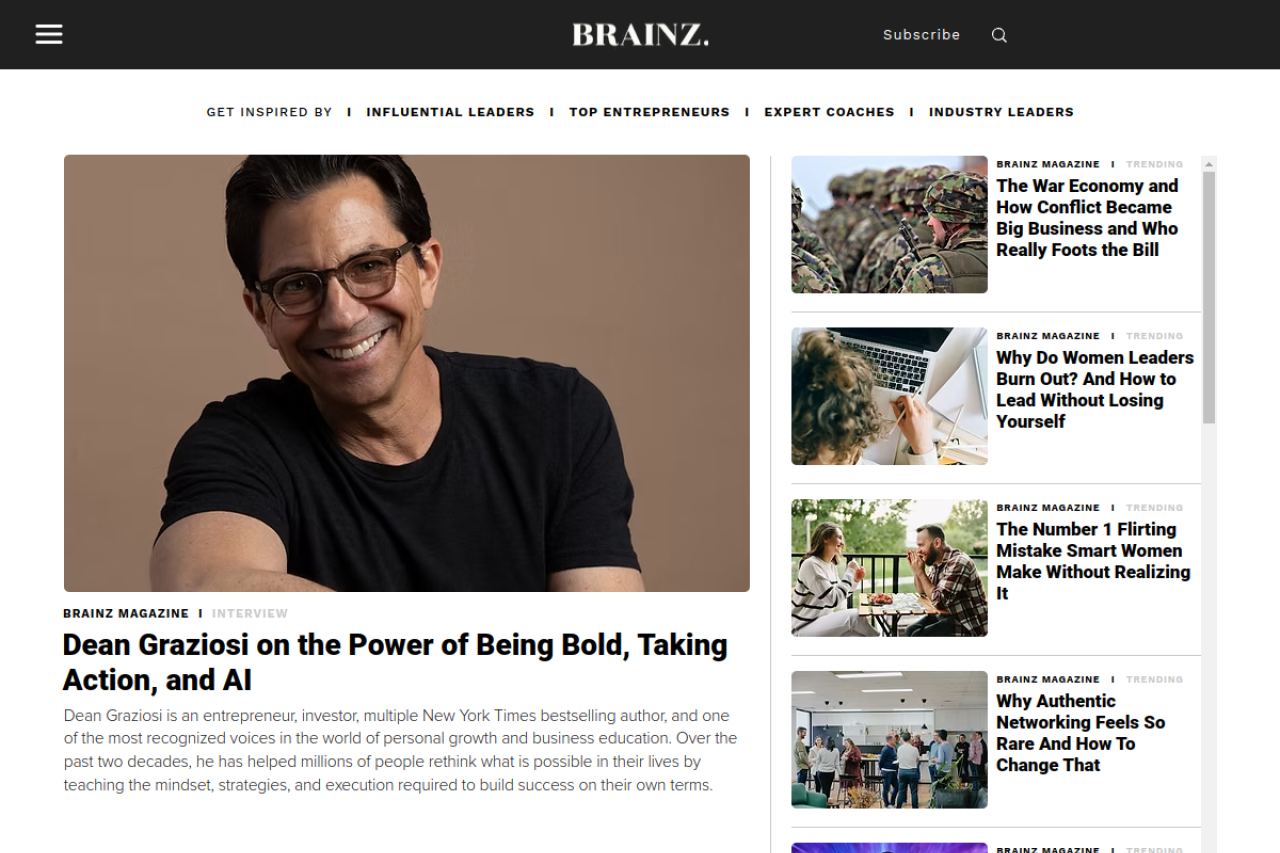The width and height of the screenshot is (1280, 853).
Task: Open the Dean Graziosi featured photo
Action: 407,373
